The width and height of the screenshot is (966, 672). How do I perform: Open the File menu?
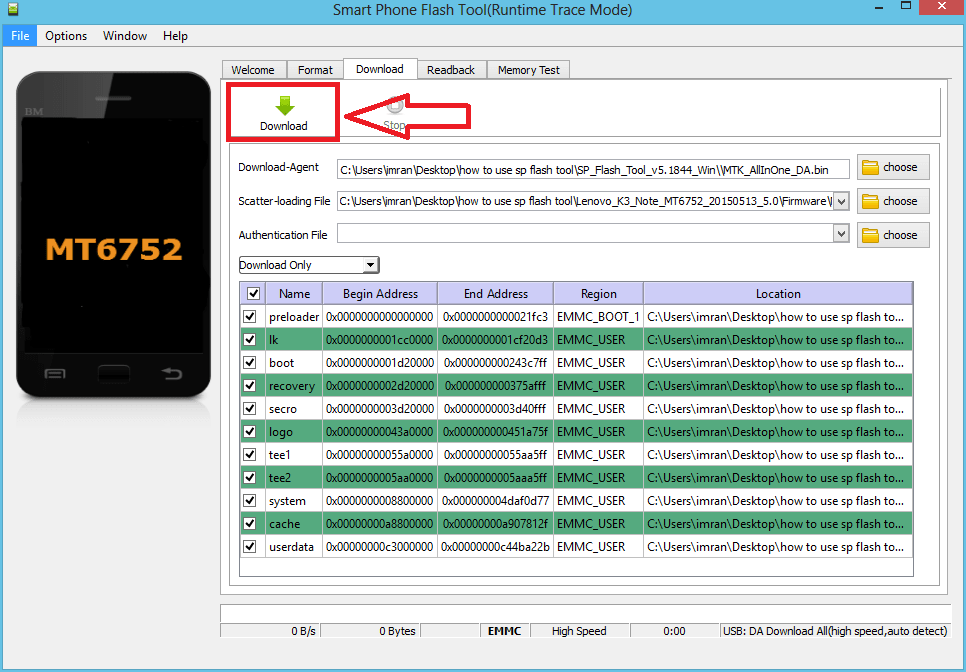20,36
